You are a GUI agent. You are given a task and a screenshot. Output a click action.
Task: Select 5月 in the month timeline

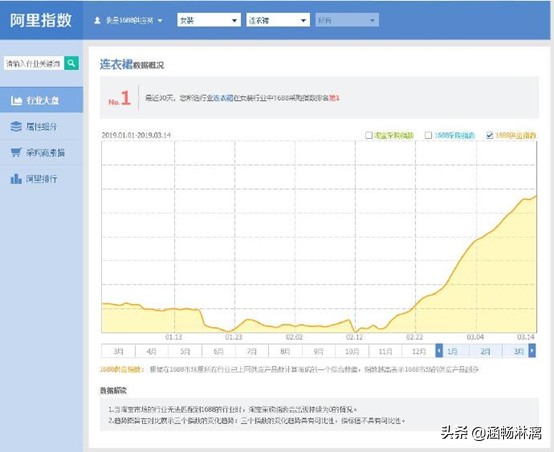pyautogui.click(x=185, y=351)
